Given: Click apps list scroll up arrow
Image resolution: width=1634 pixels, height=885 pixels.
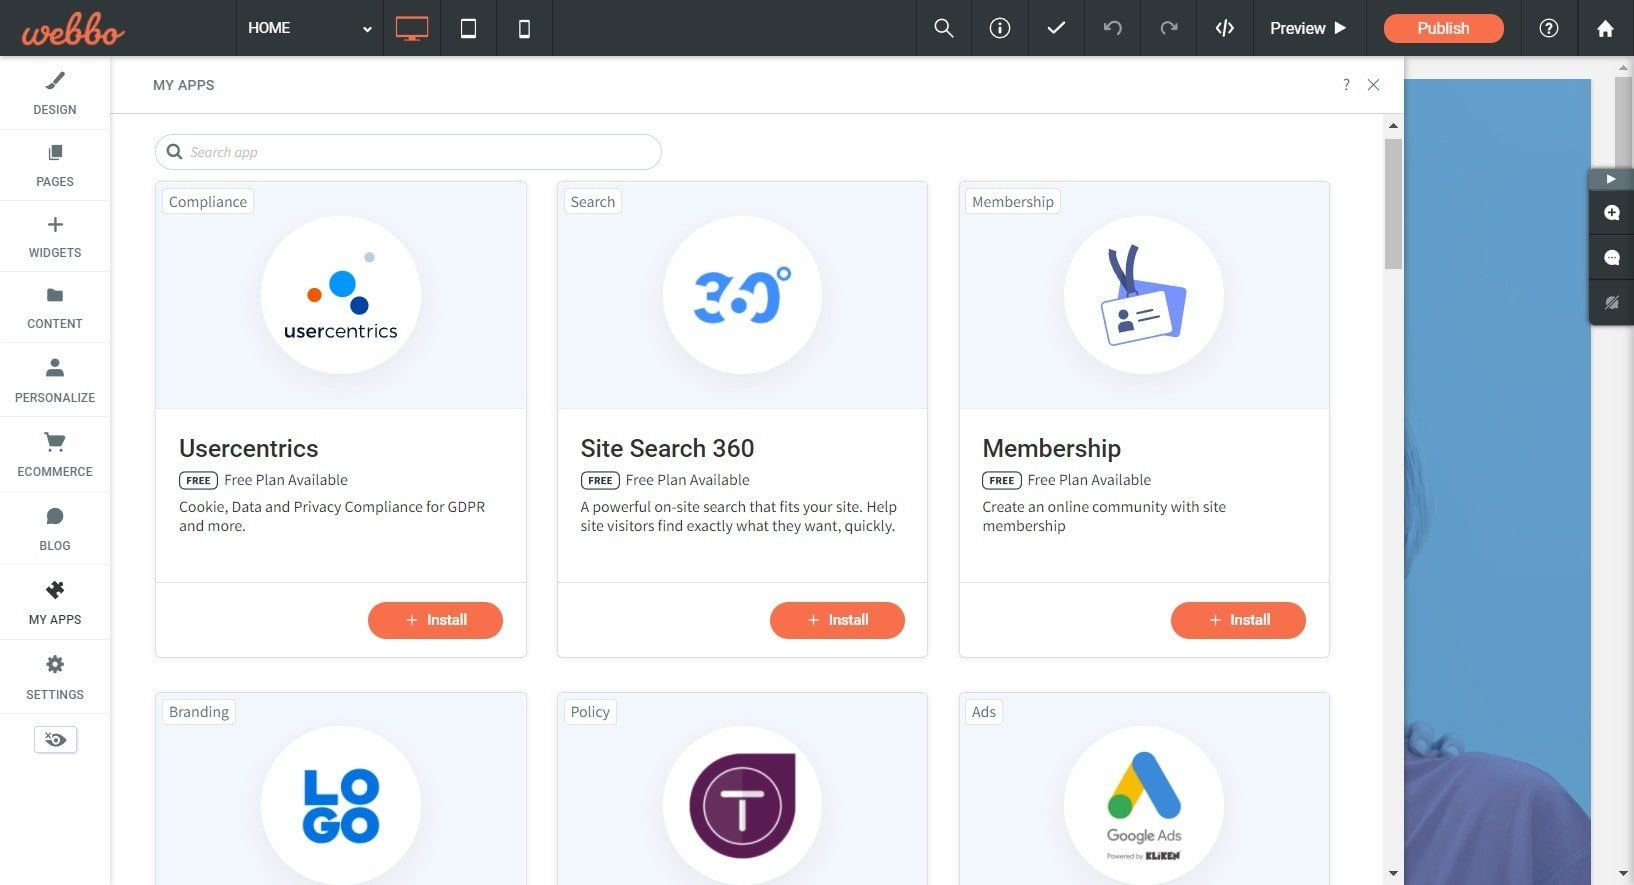Looking at the screenshot, I should (1393, 126).
